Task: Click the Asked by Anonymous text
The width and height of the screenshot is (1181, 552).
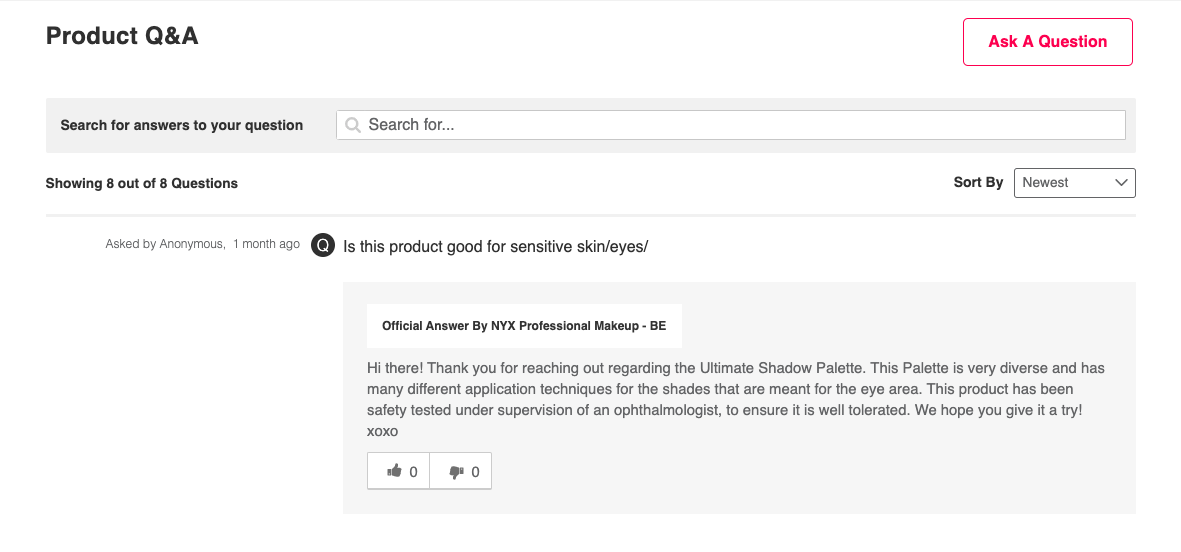Action: tap(165, 244)
